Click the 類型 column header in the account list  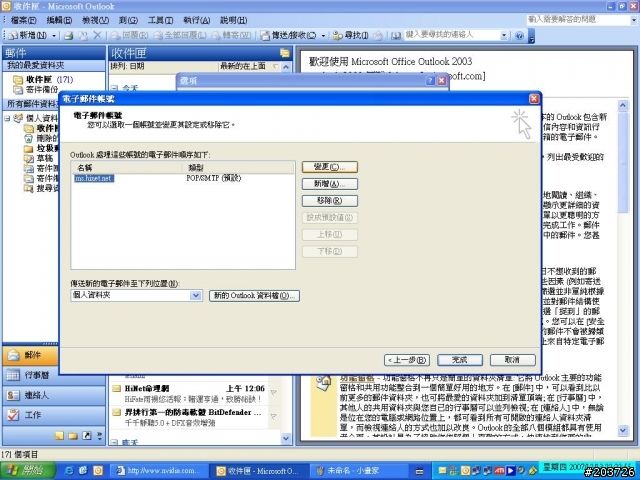pos(238,167)
